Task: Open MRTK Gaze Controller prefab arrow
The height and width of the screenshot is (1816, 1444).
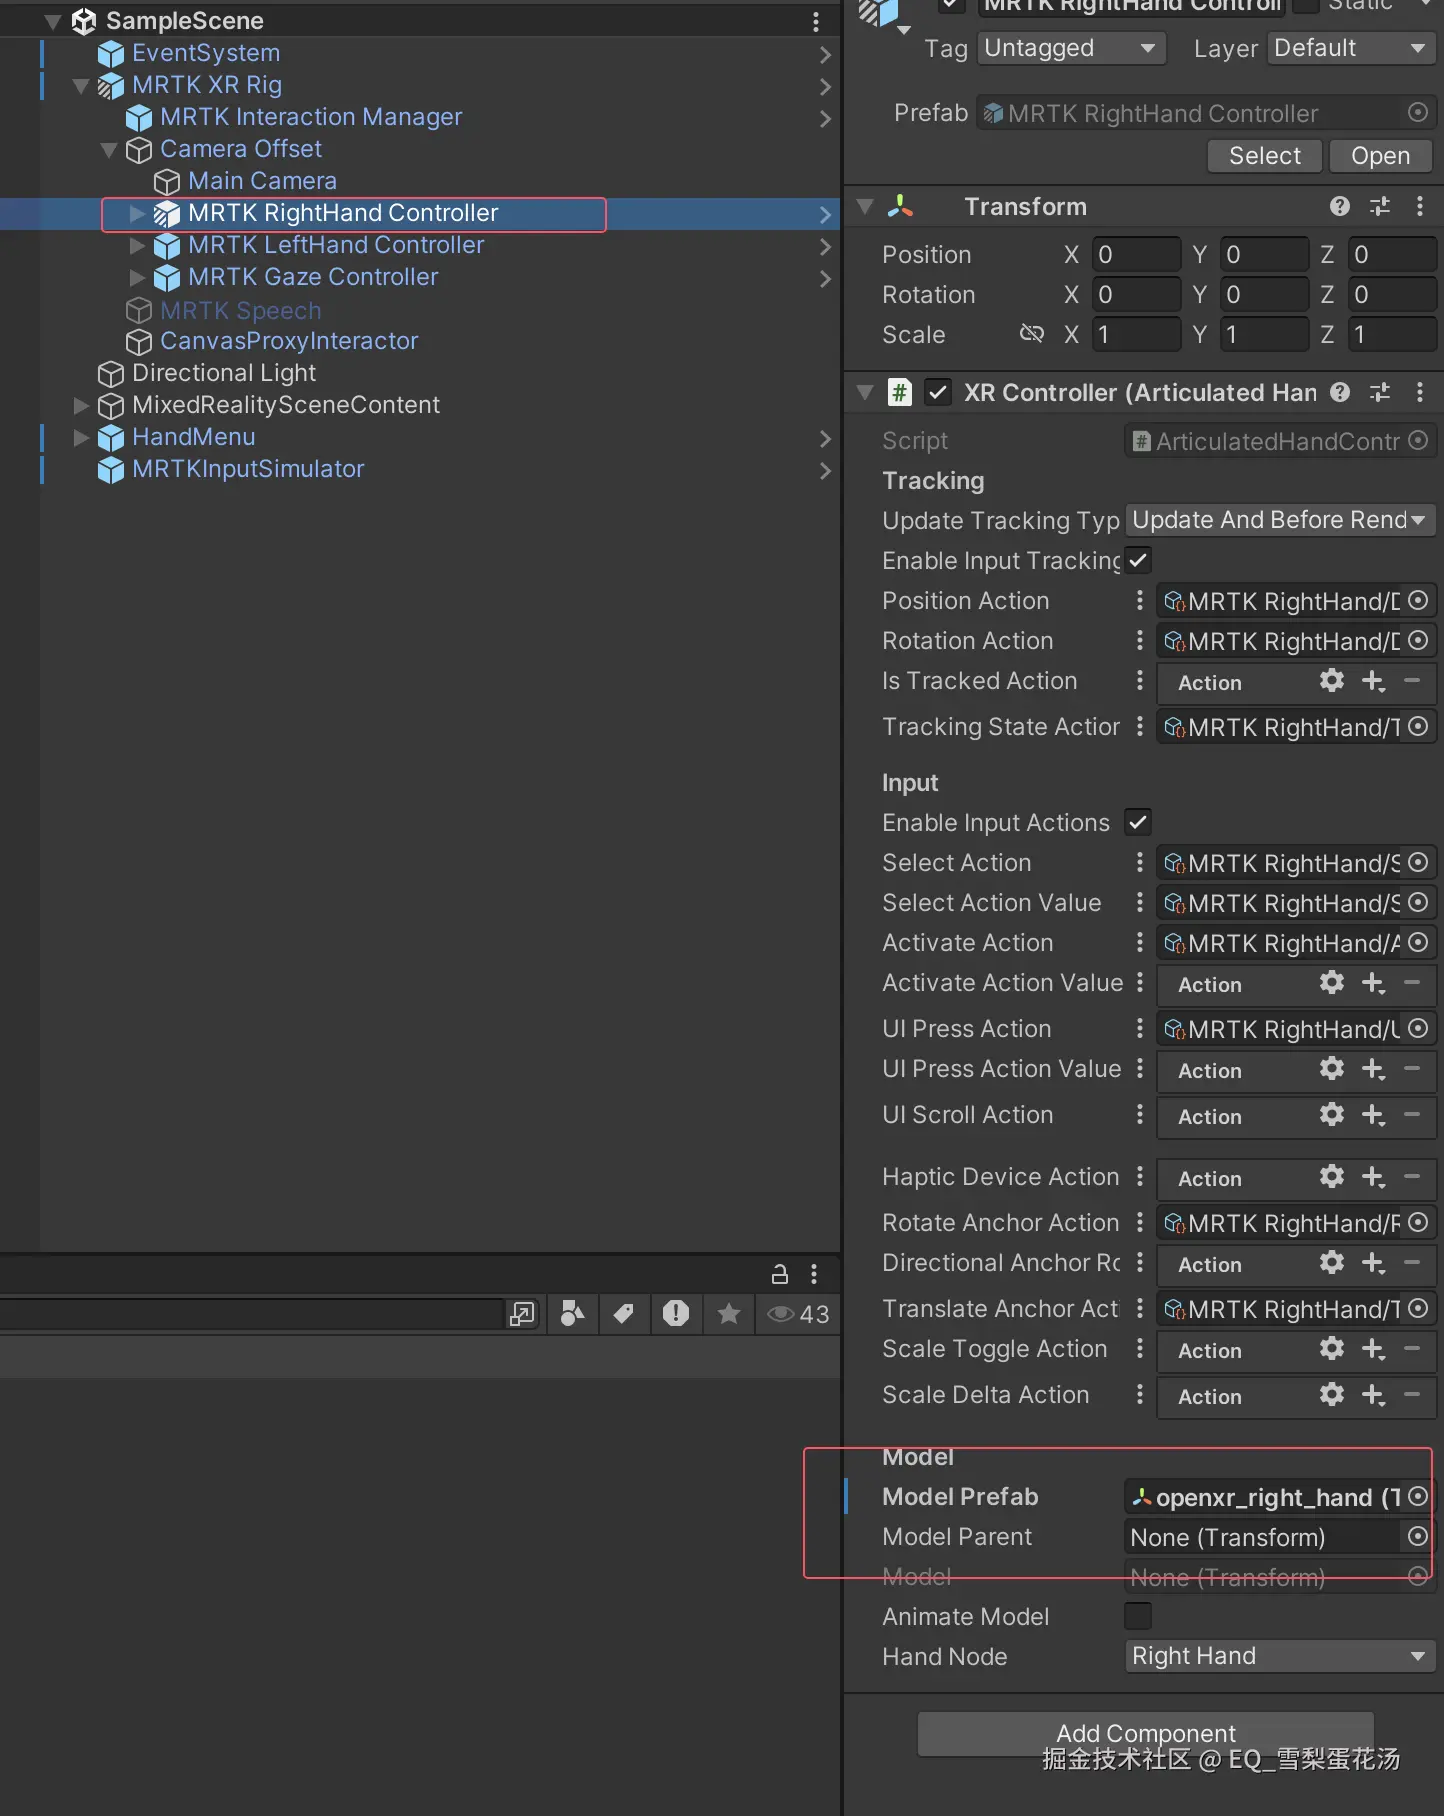Action: (x=825, y=278)
